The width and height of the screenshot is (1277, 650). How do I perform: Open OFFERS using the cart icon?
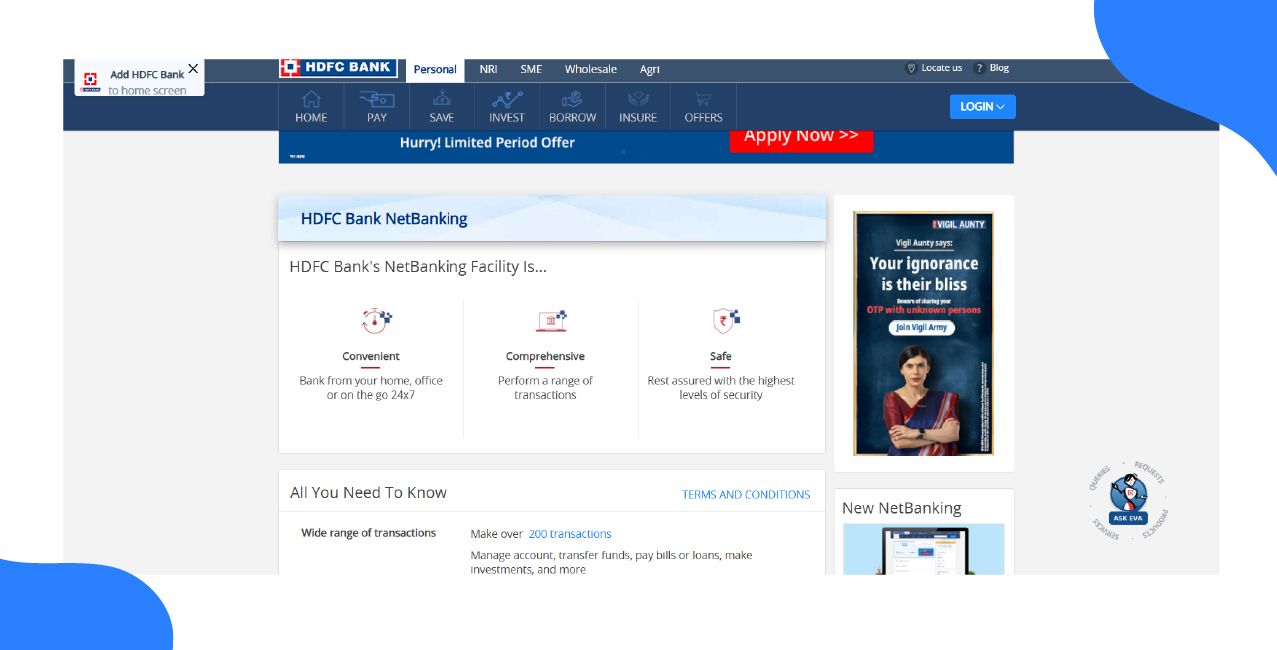(703, 100)
